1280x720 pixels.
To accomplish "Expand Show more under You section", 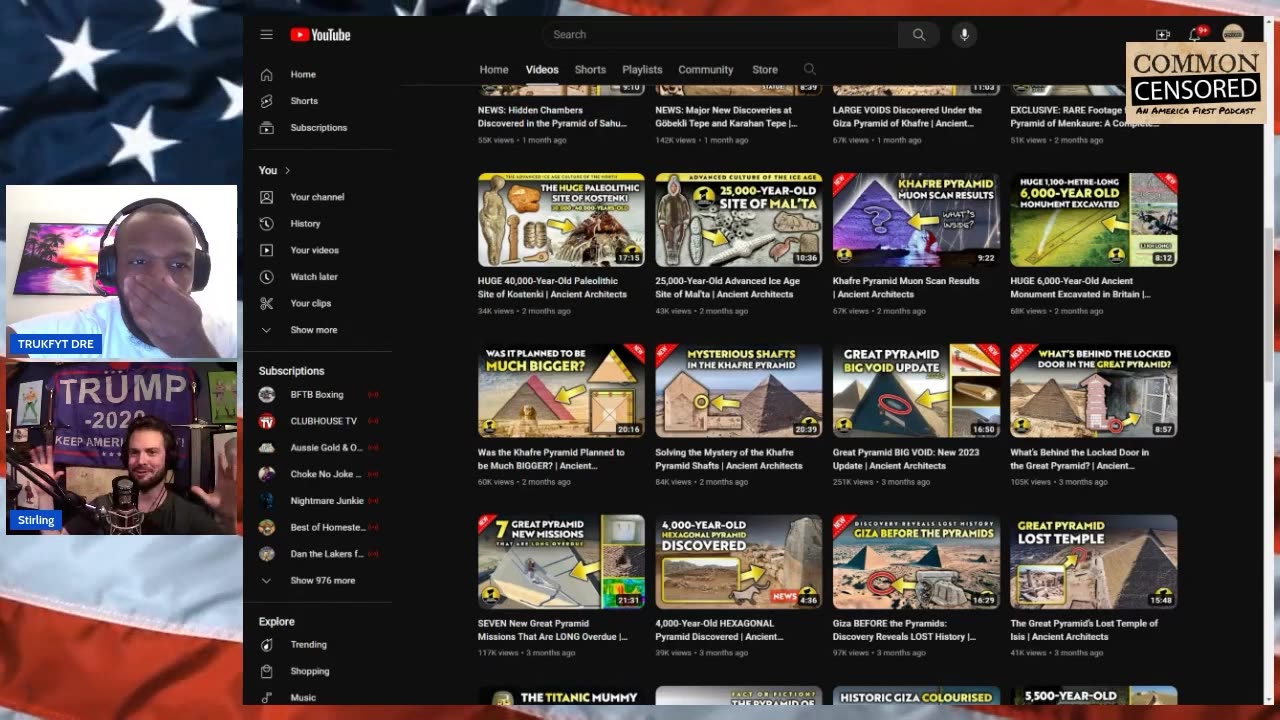I will click(314, 330).
